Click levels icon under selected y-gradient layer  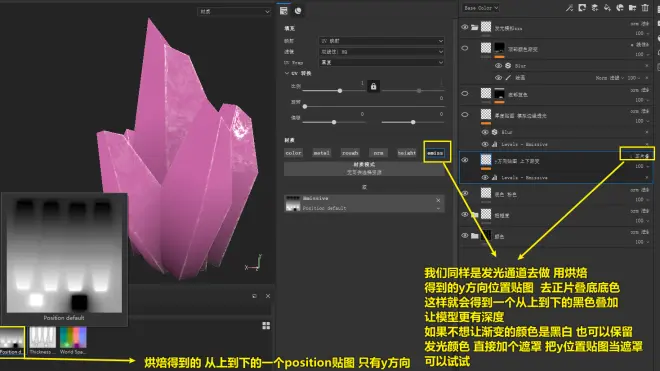[x=495, y=178]
